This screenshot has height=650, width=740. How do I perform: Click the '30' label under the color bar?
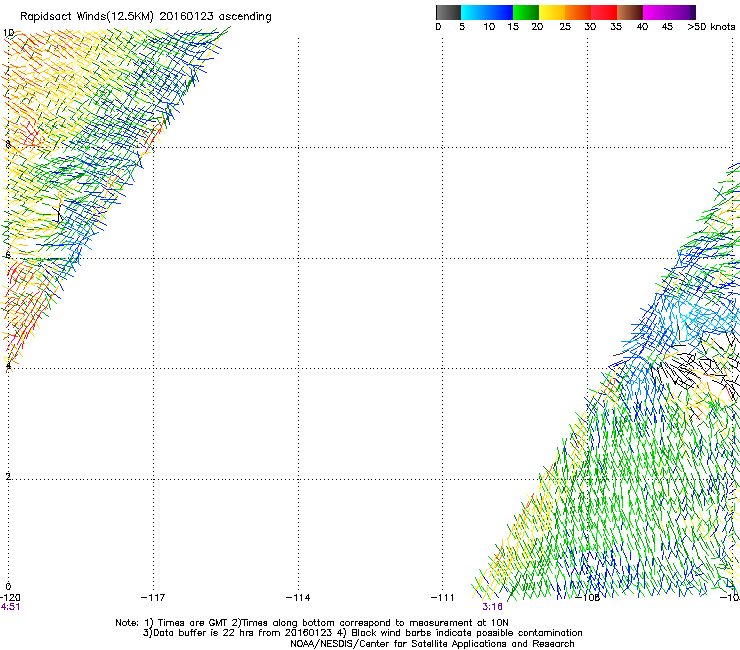pos(590,27)
